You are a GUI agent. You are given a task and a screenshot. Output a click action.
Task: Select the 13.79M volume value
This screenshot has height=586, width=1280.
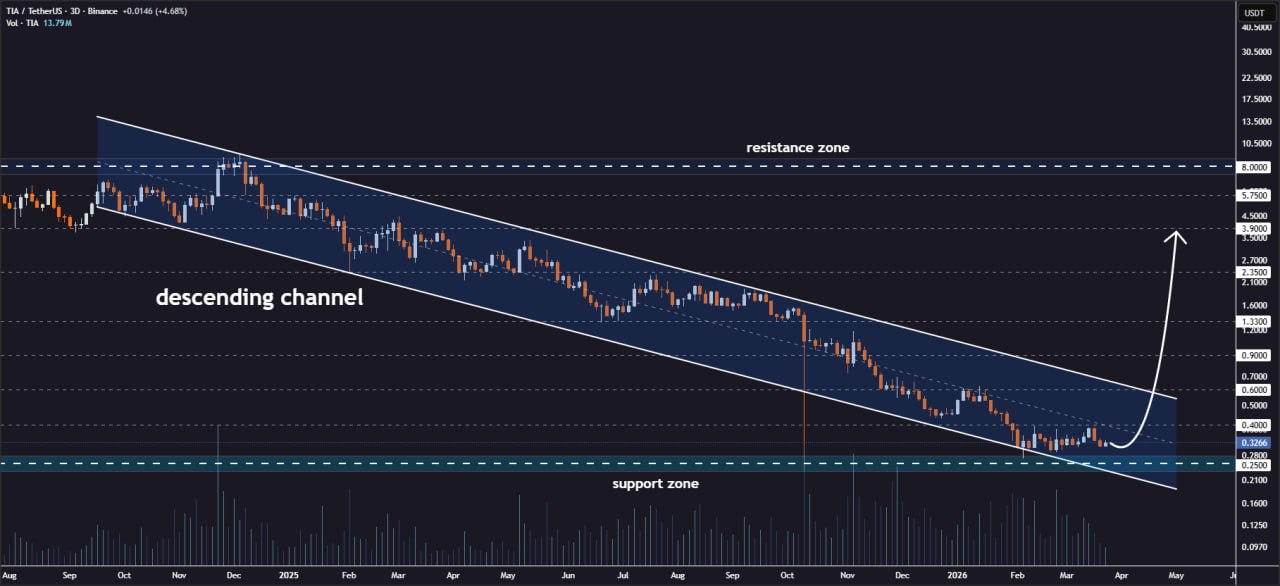(x=58, y=20)
